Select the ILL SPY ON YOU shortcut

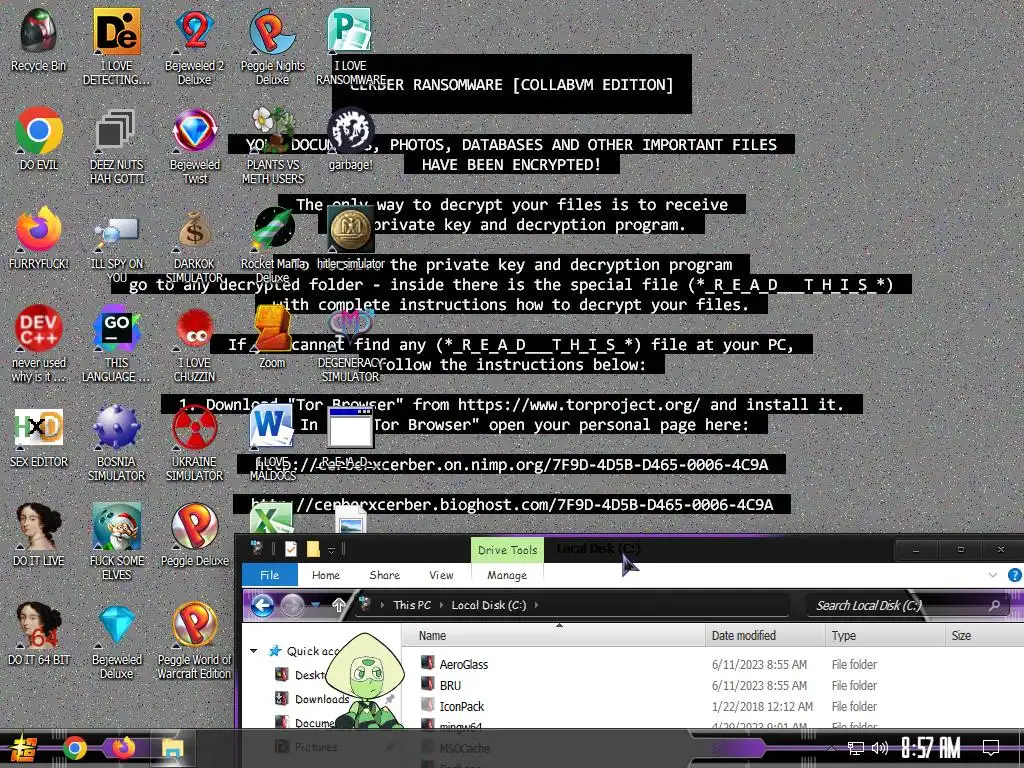tap(116, 246)
